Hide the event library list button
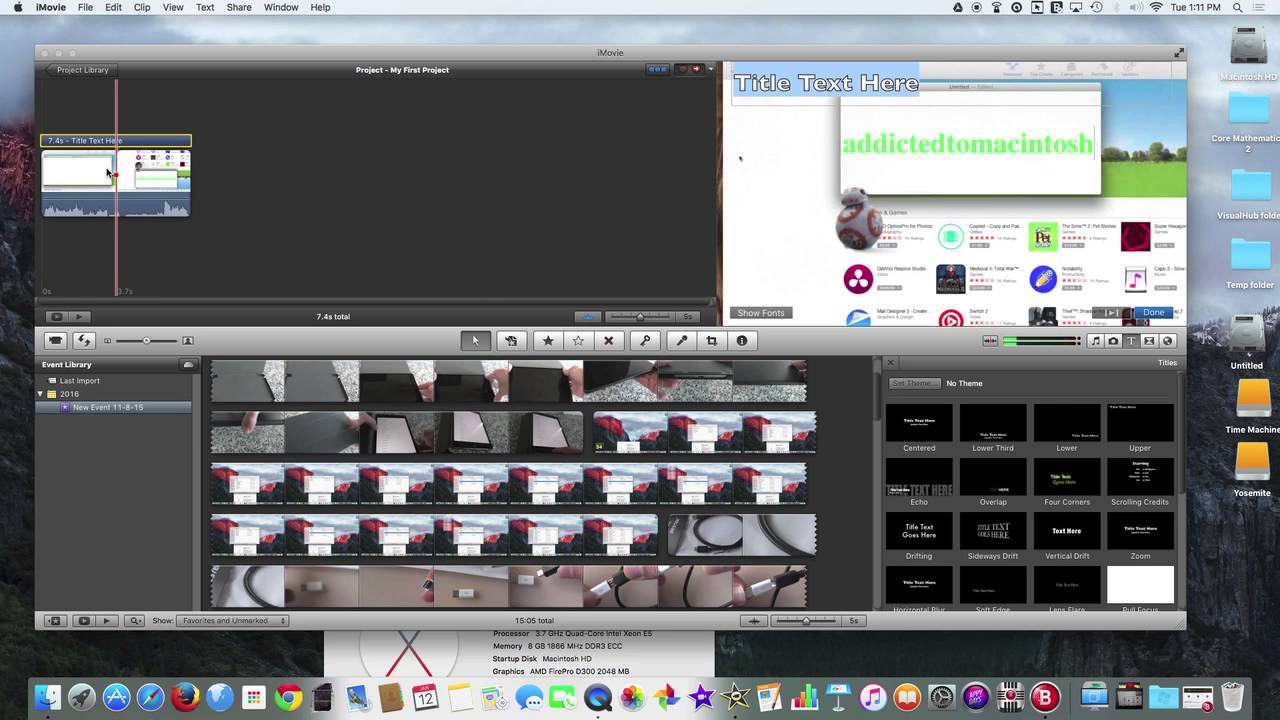The width and height of the screenshot is (1280, 720). 56,621
